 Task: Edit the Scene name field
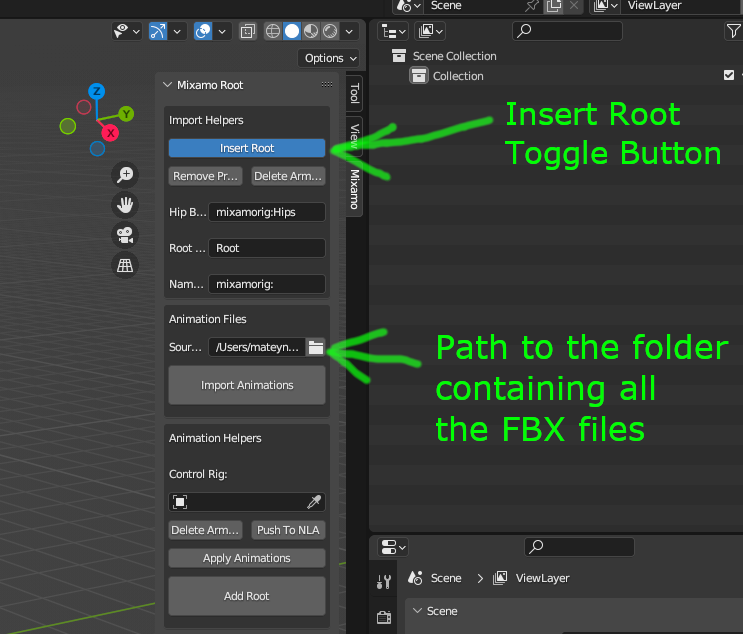tap(474, 6)
